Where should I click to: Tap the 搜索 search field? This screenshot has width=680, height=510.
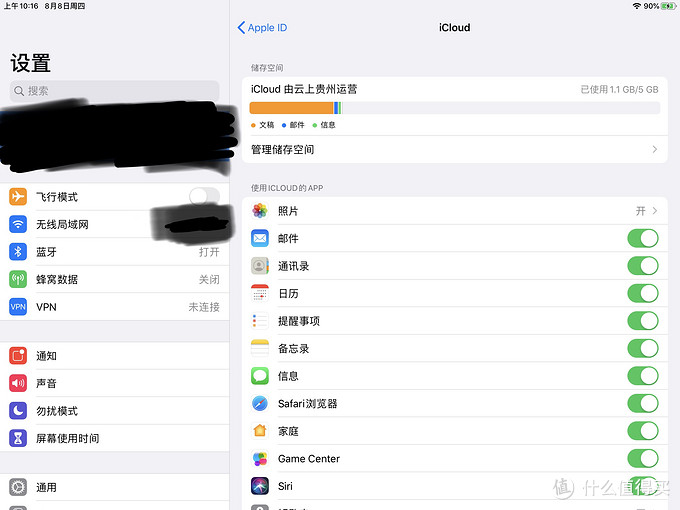coord(114,91)
